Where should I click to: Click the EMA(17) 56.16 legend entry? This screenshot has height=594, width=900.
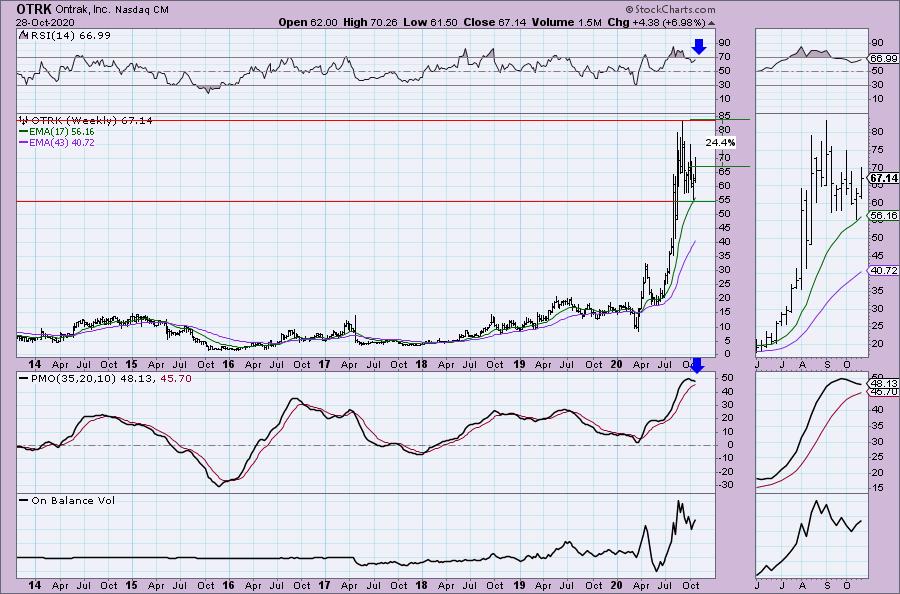tap(61, 131)
